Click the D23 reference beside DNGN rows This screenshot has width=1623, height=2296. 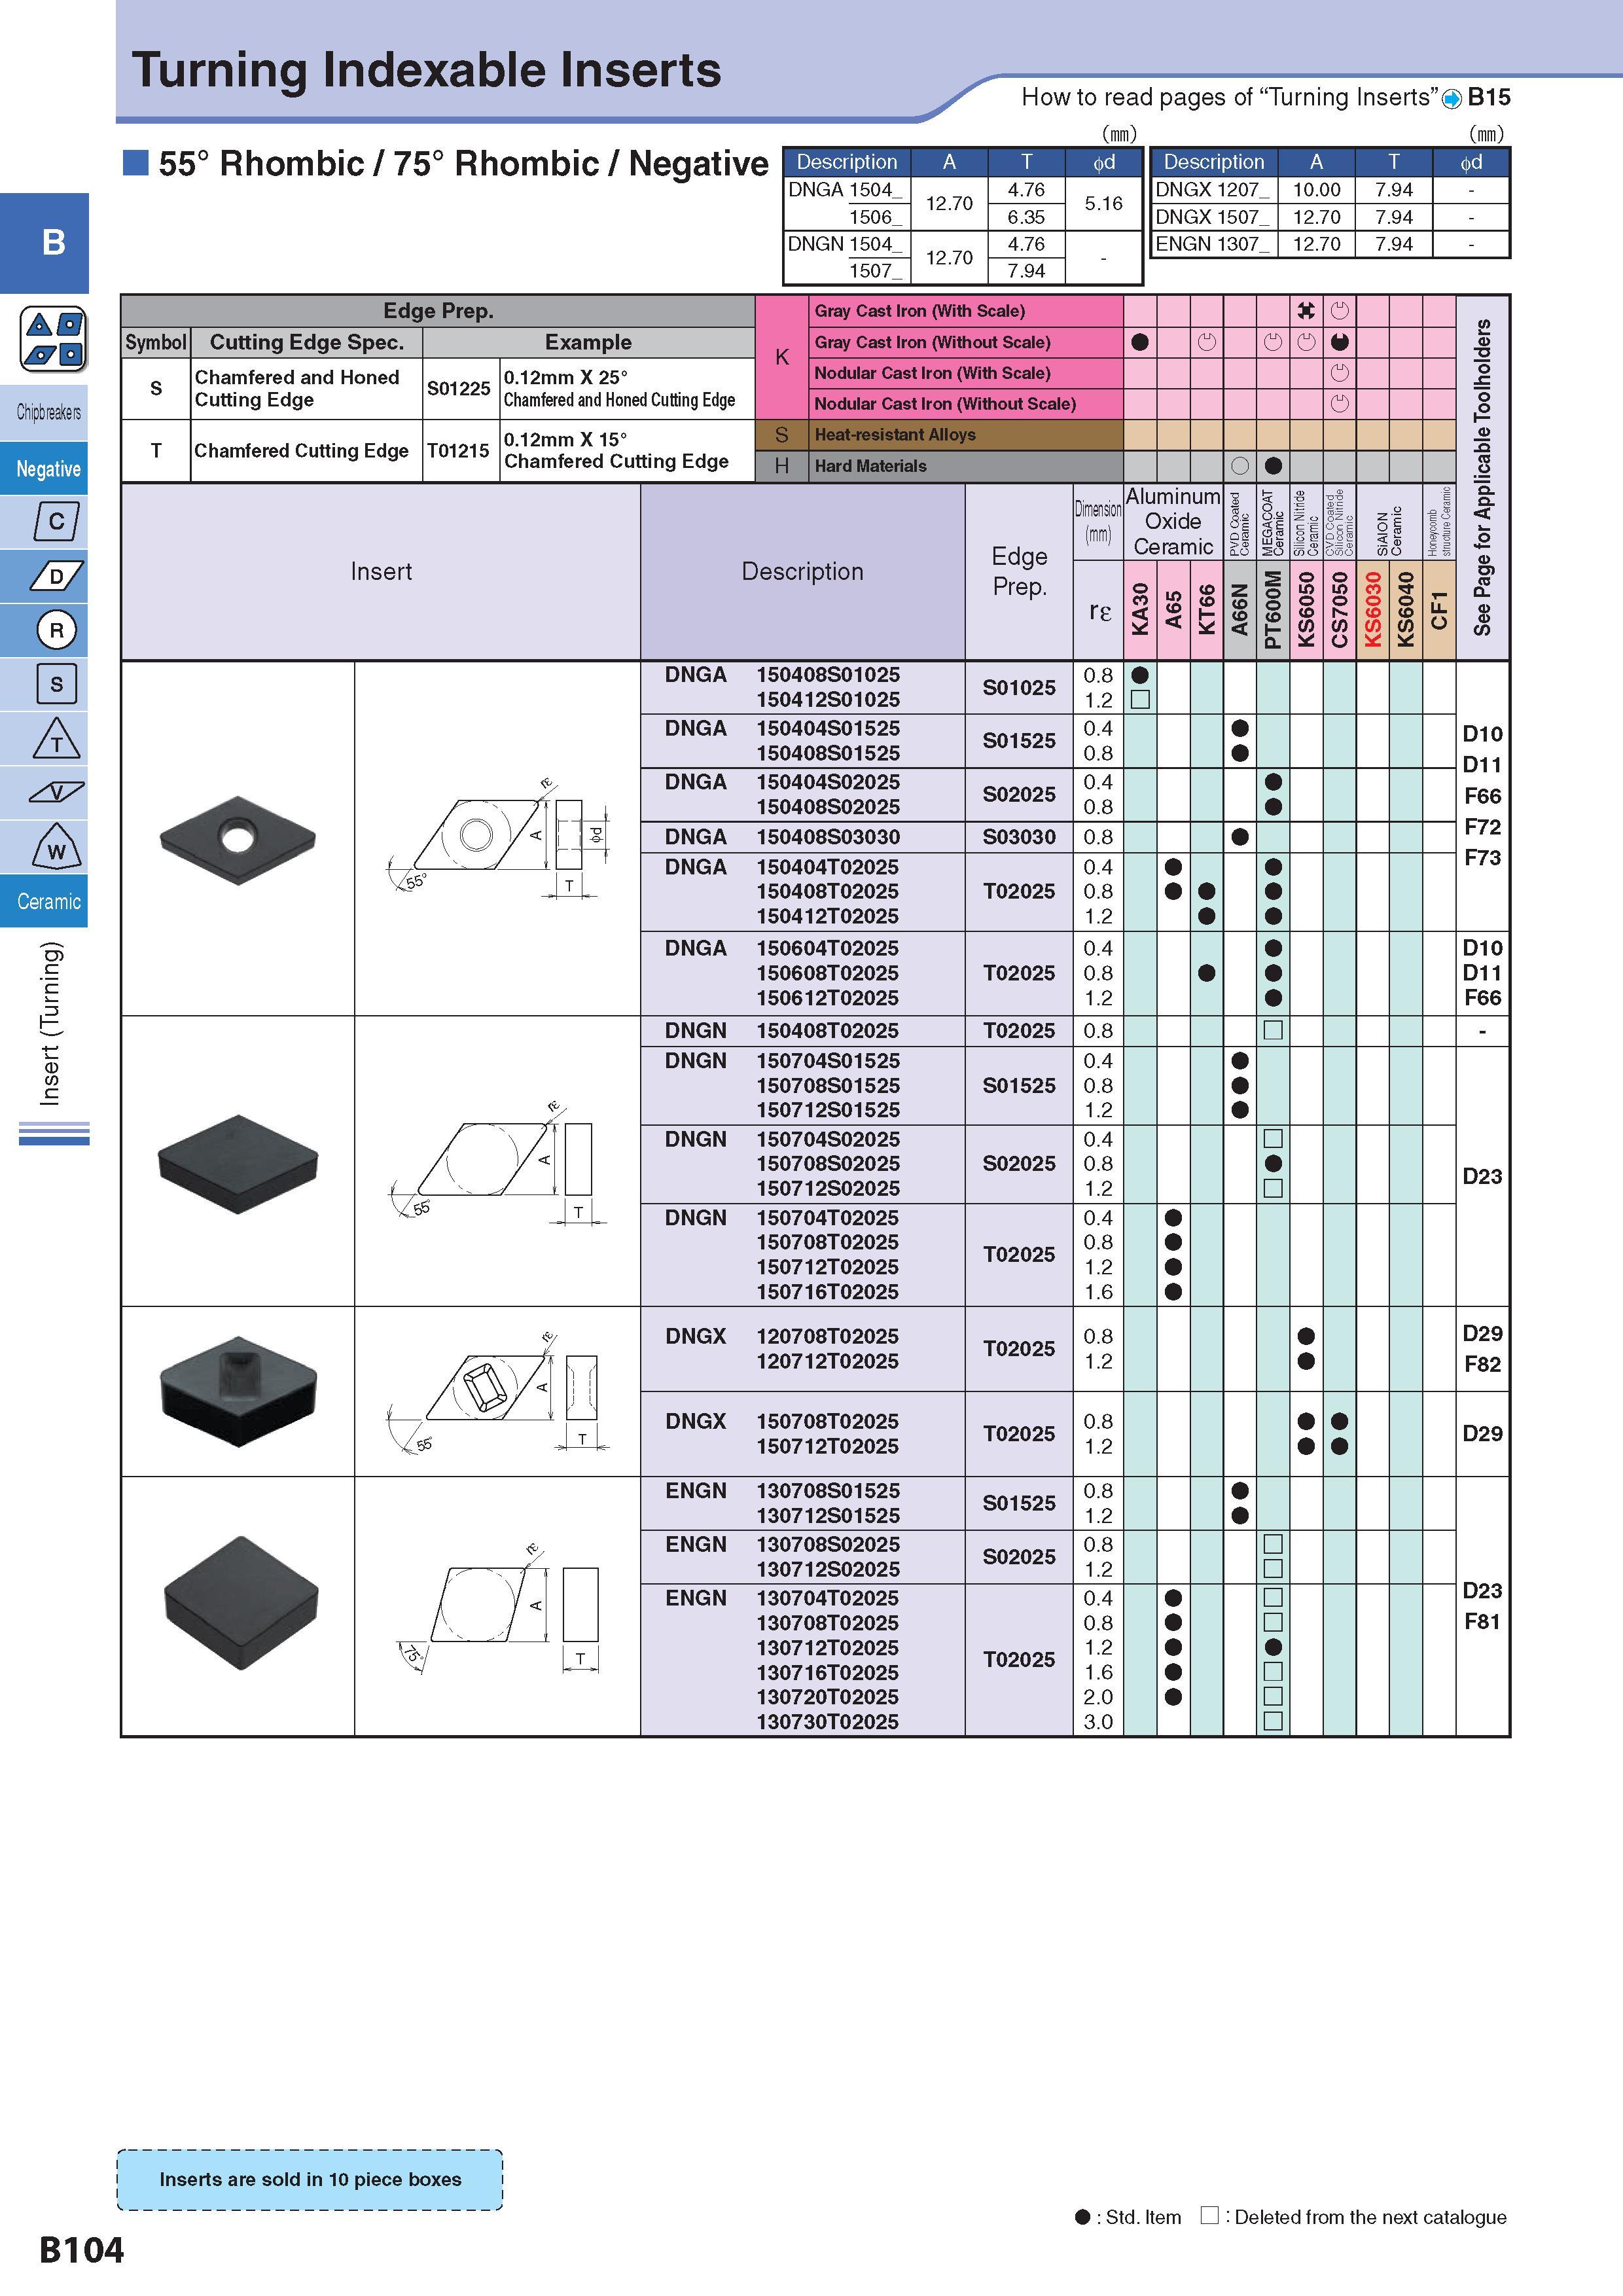pyautogui.click(x=1482, y=1177)
